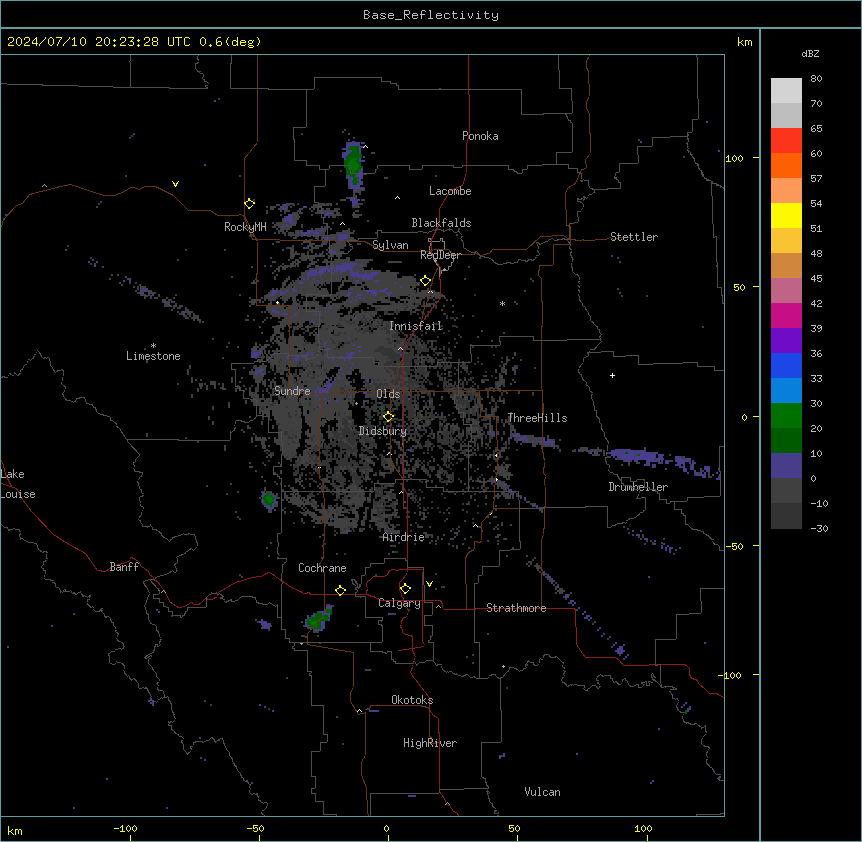This screenshot has width=862, height=842.
Task: Click the Vulcan city label
Action: pos(543,792)
